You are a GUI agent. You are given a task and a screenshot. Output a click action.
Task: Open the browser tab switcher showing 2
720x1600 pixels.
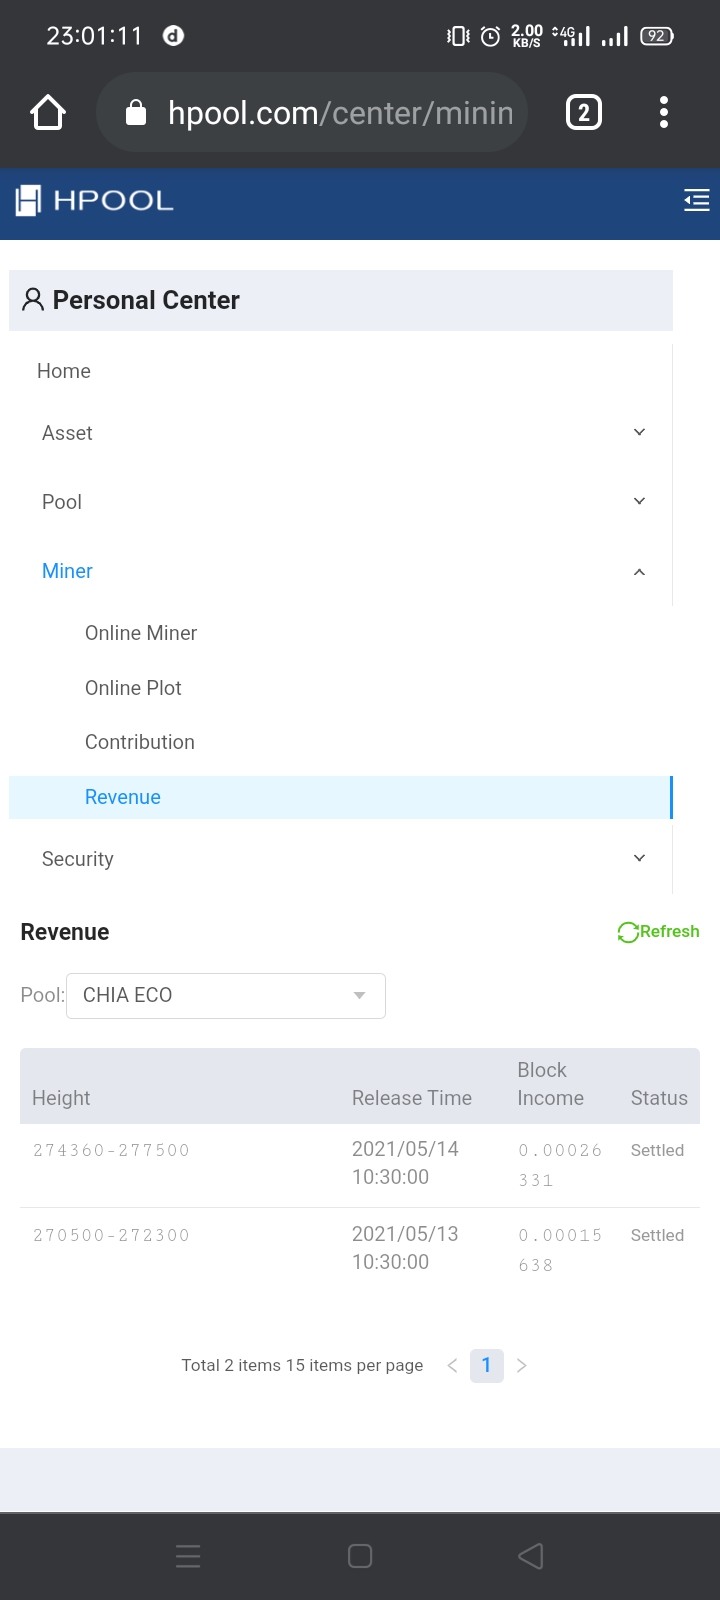[583, 112]
